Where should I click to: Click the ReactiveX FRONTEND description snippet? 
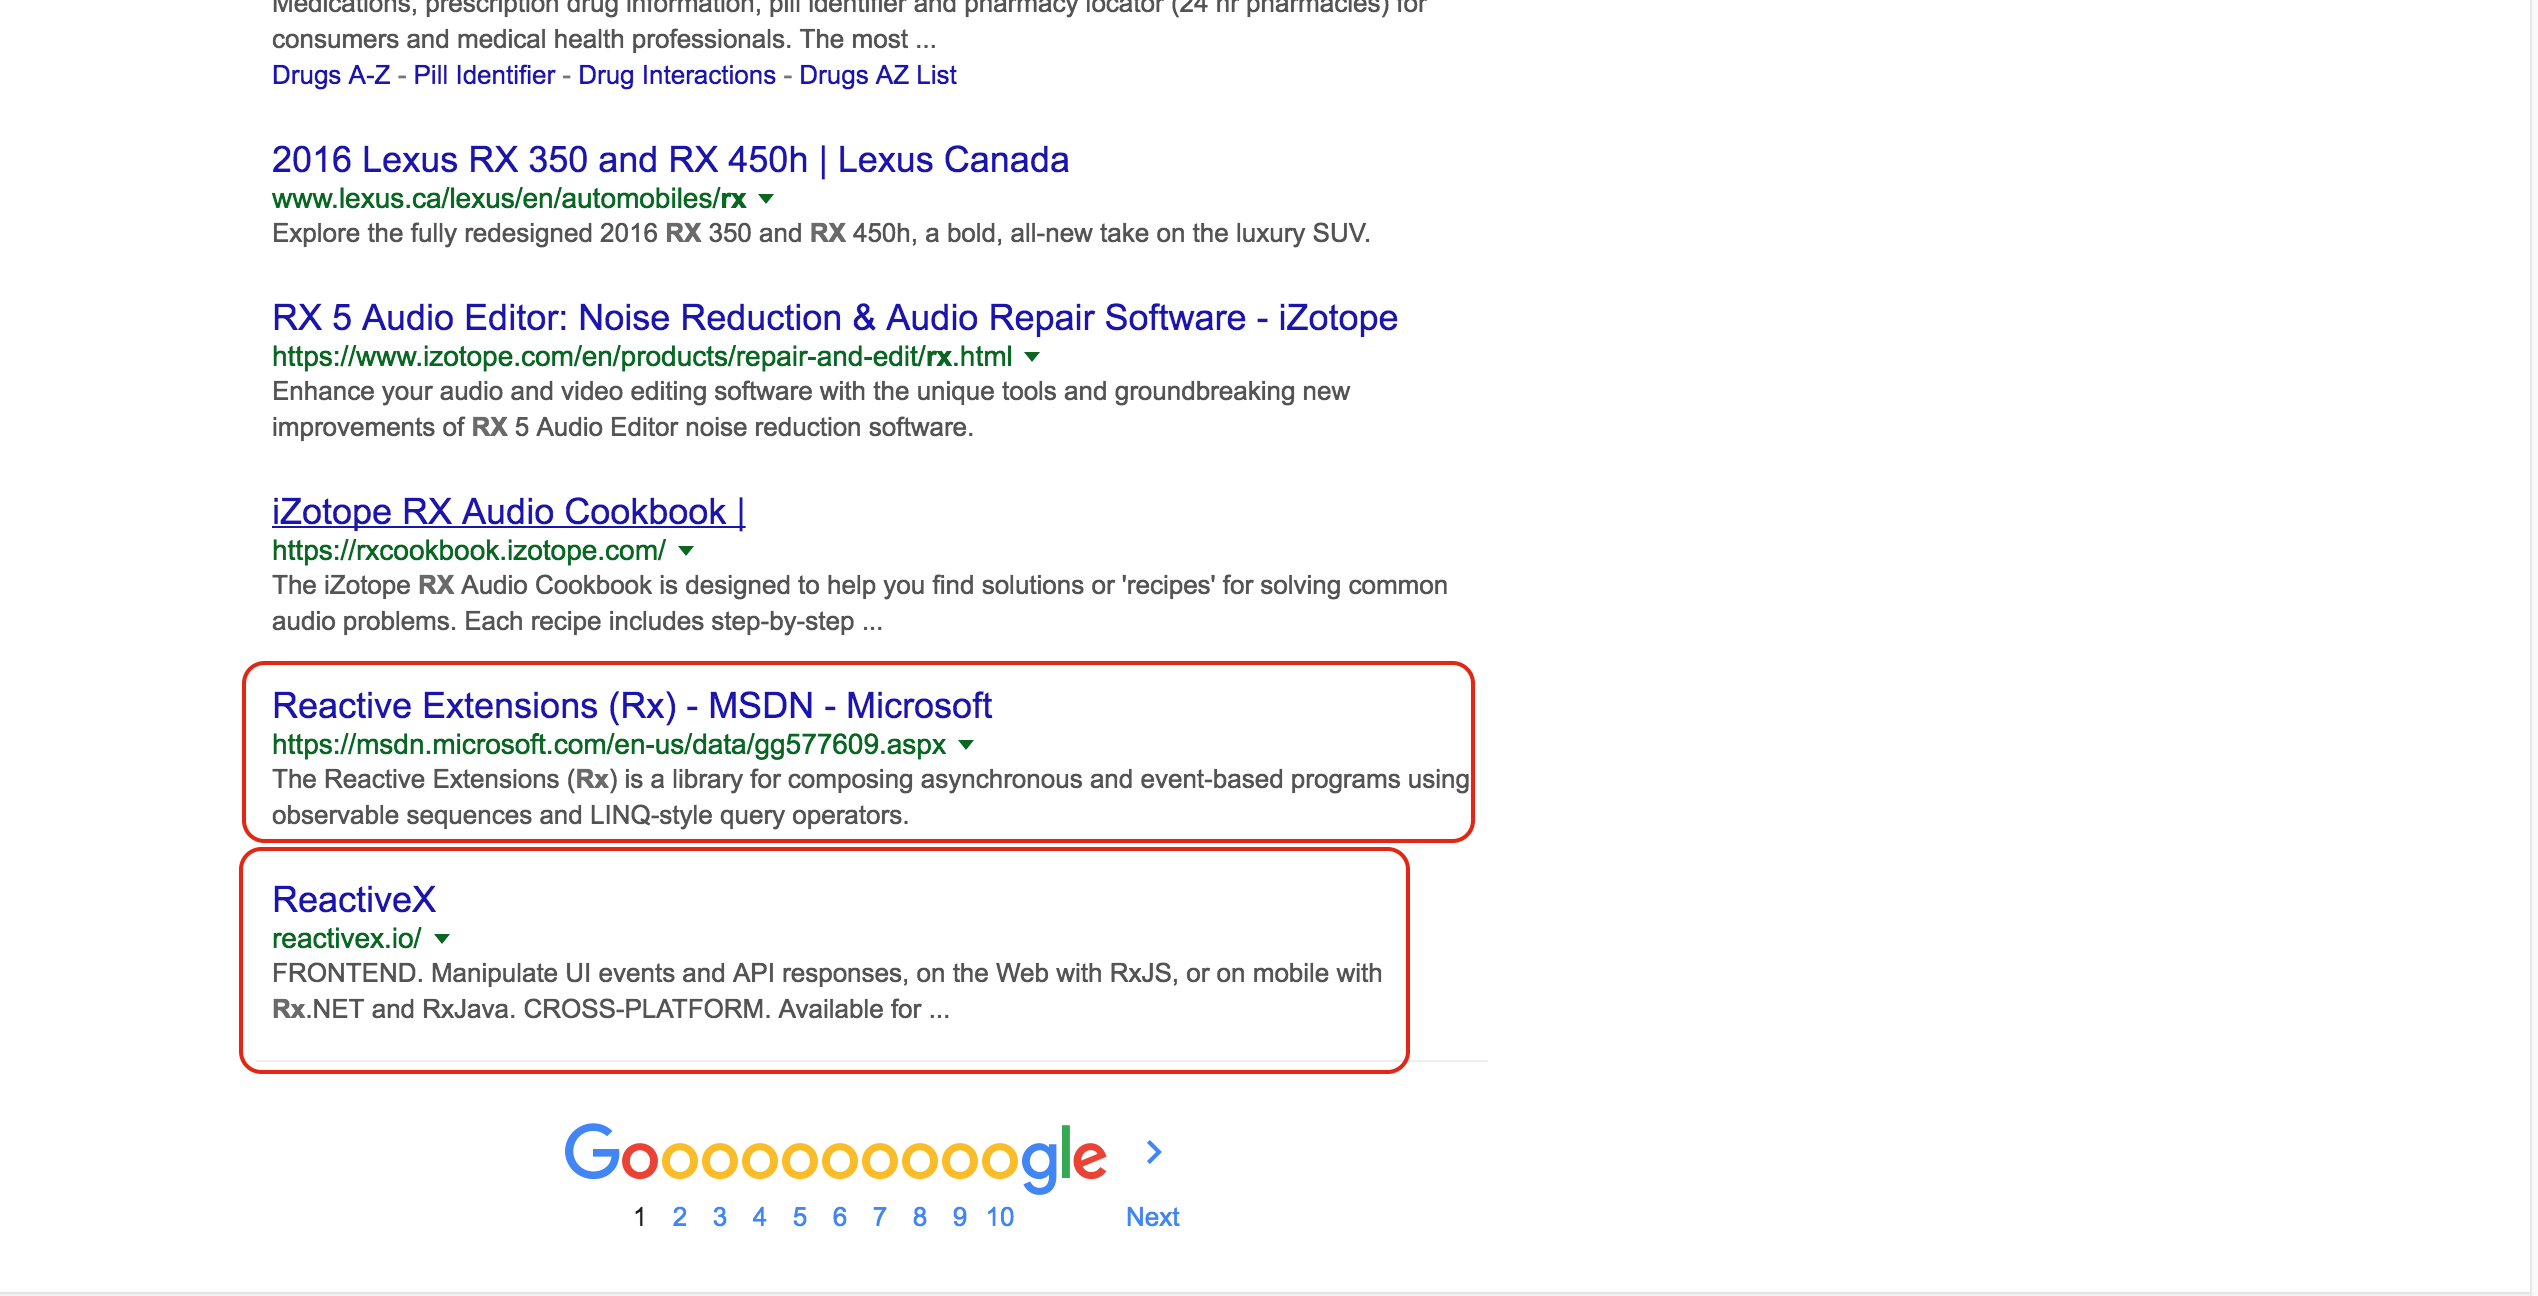(827, 991)
